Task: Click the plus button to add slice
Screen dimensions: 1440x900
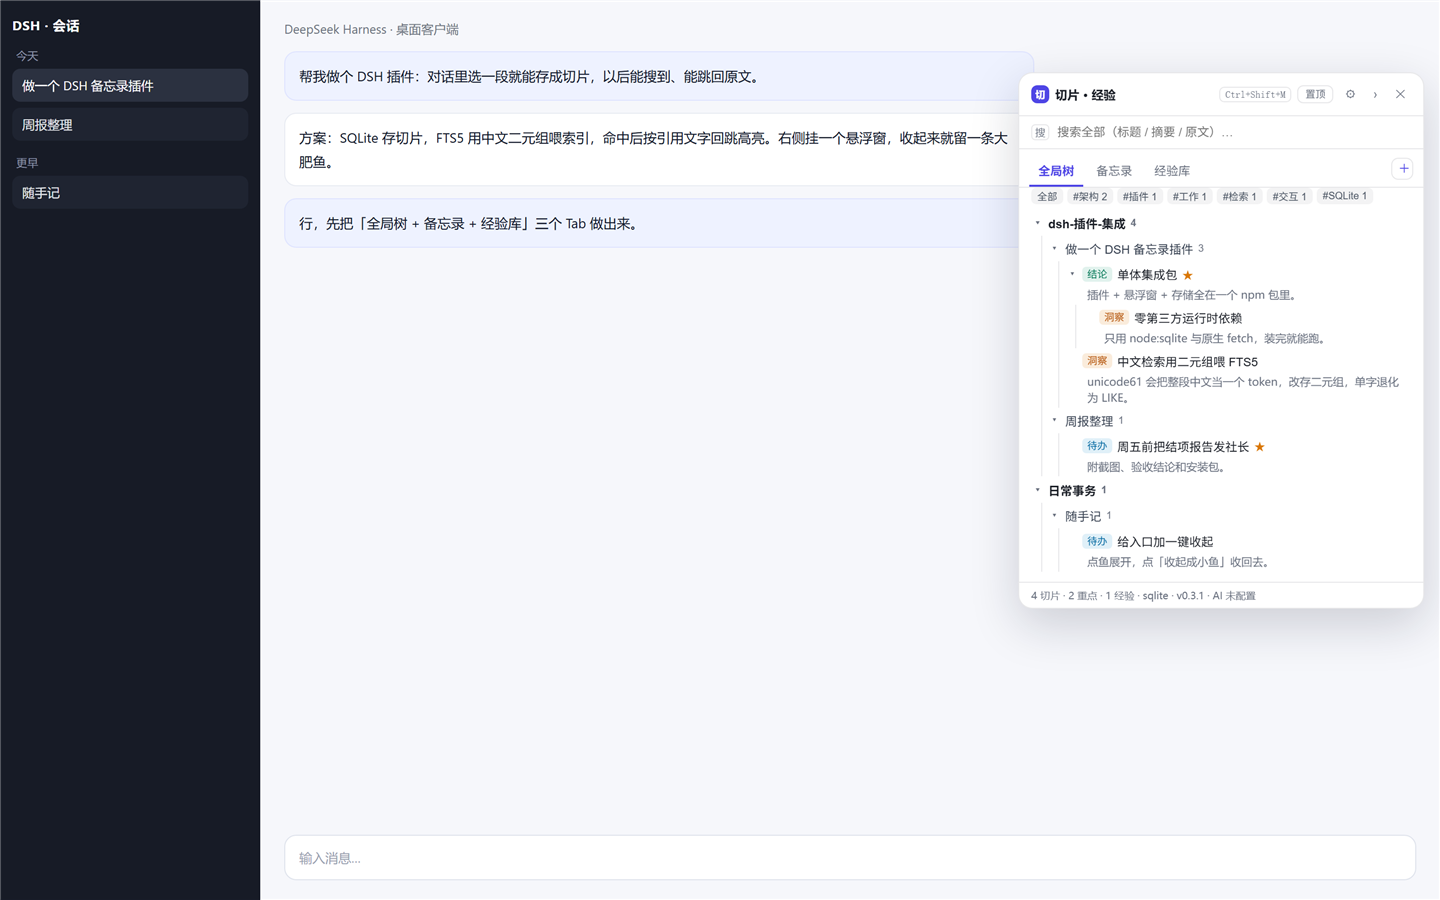Action: tap(1404, 169)
